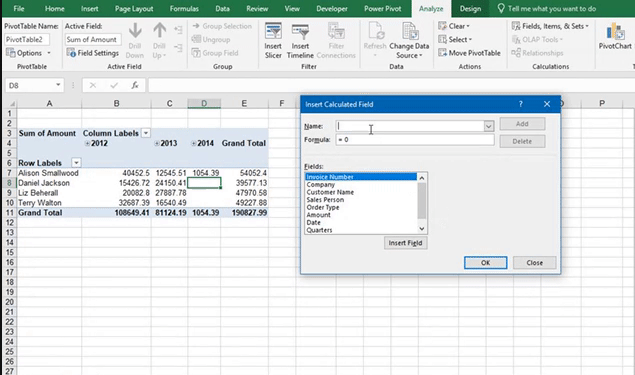Open the Formulas ribbon tab
The width and height of the screenshot is (635, 375).
pyautogui.click(x=184, y=9)
